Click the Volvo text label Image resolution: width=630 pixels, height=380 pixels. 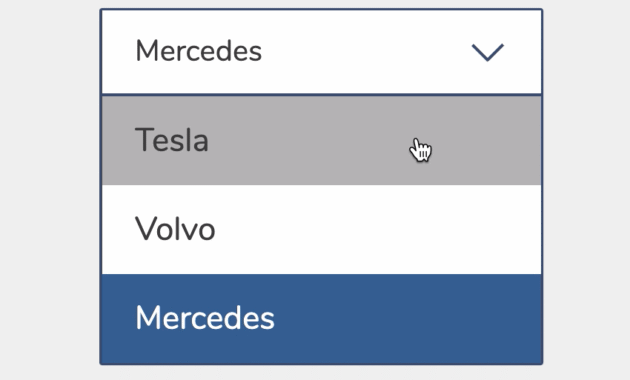click(x=175, y=229)
